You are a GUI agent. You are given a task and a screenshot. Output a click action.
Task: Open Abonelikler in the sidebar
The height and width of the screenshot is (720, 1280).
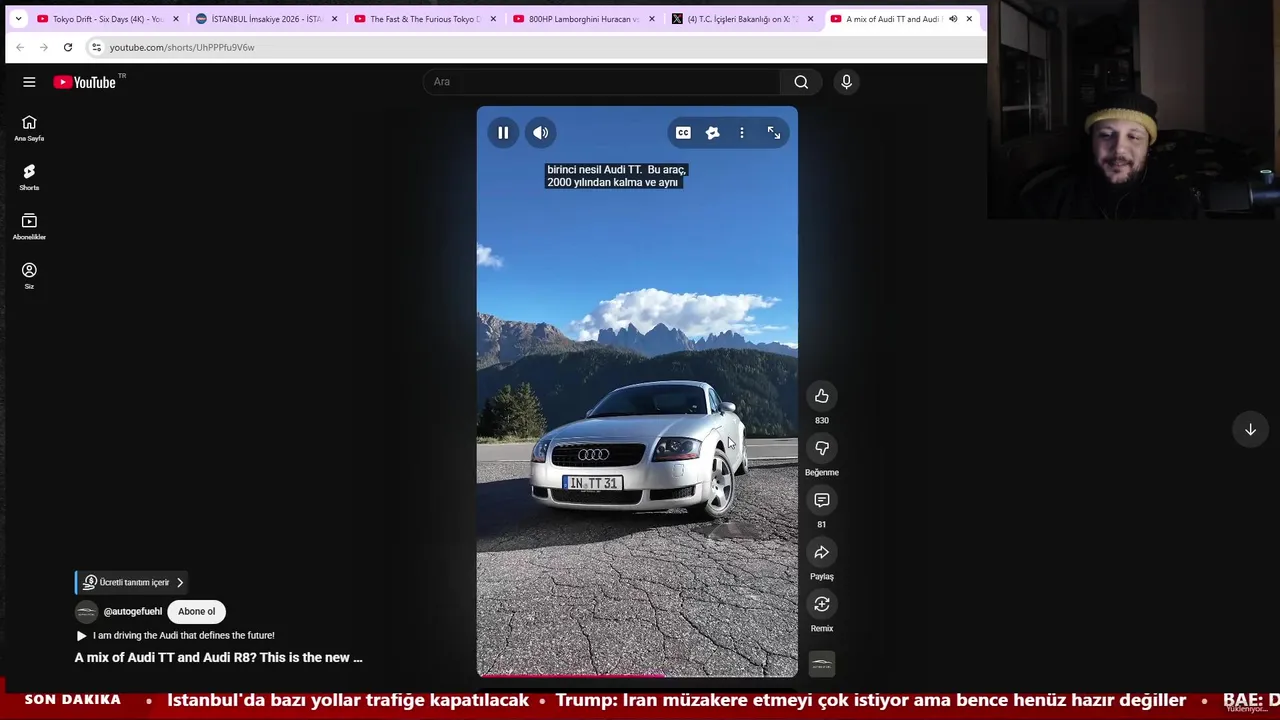29,226
